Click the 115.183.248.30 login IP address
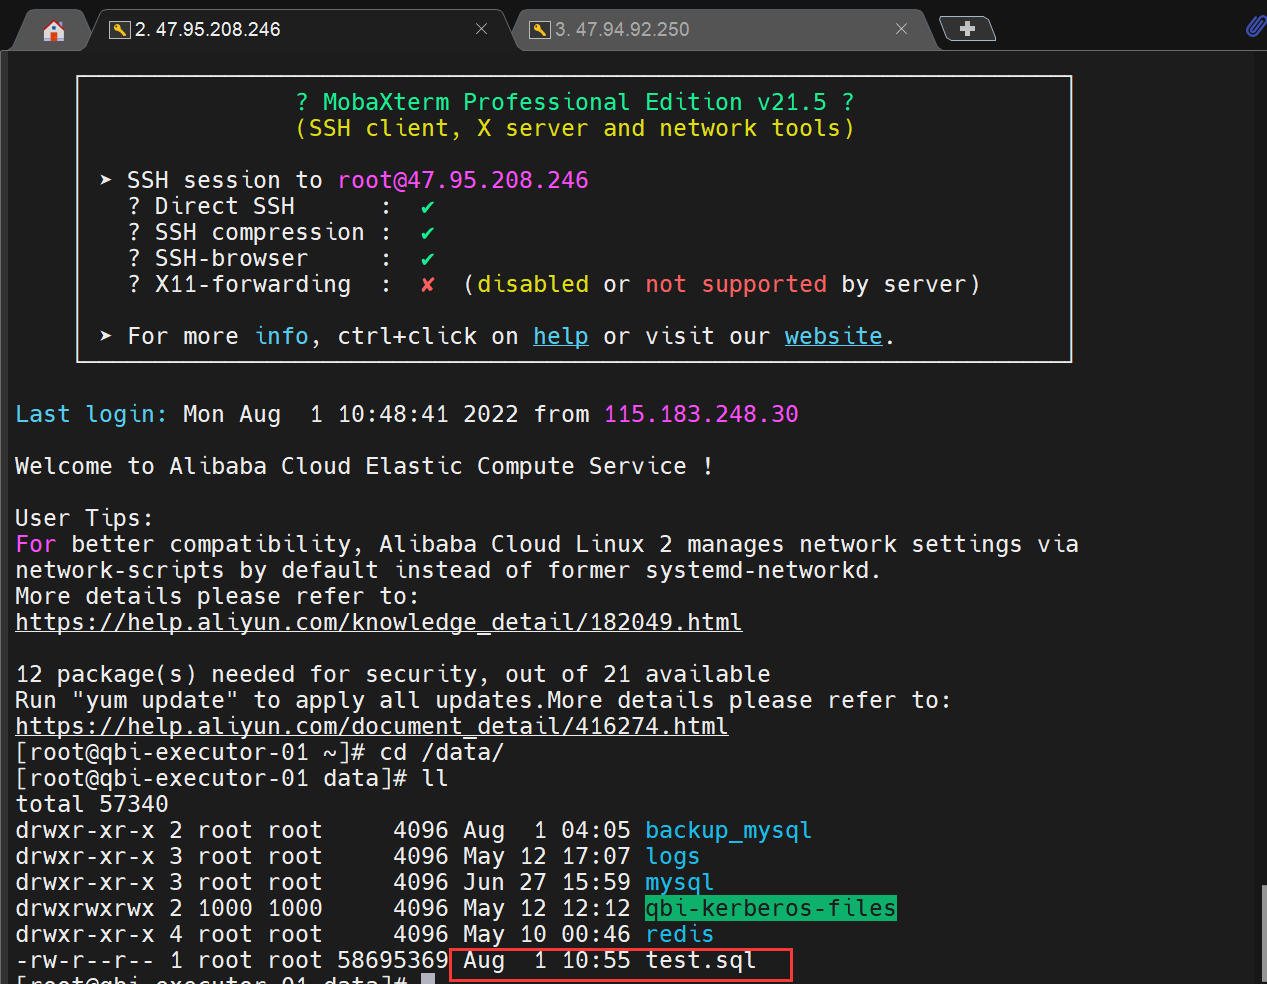This screenshot has width=1267, height=984. pos(701,414)
